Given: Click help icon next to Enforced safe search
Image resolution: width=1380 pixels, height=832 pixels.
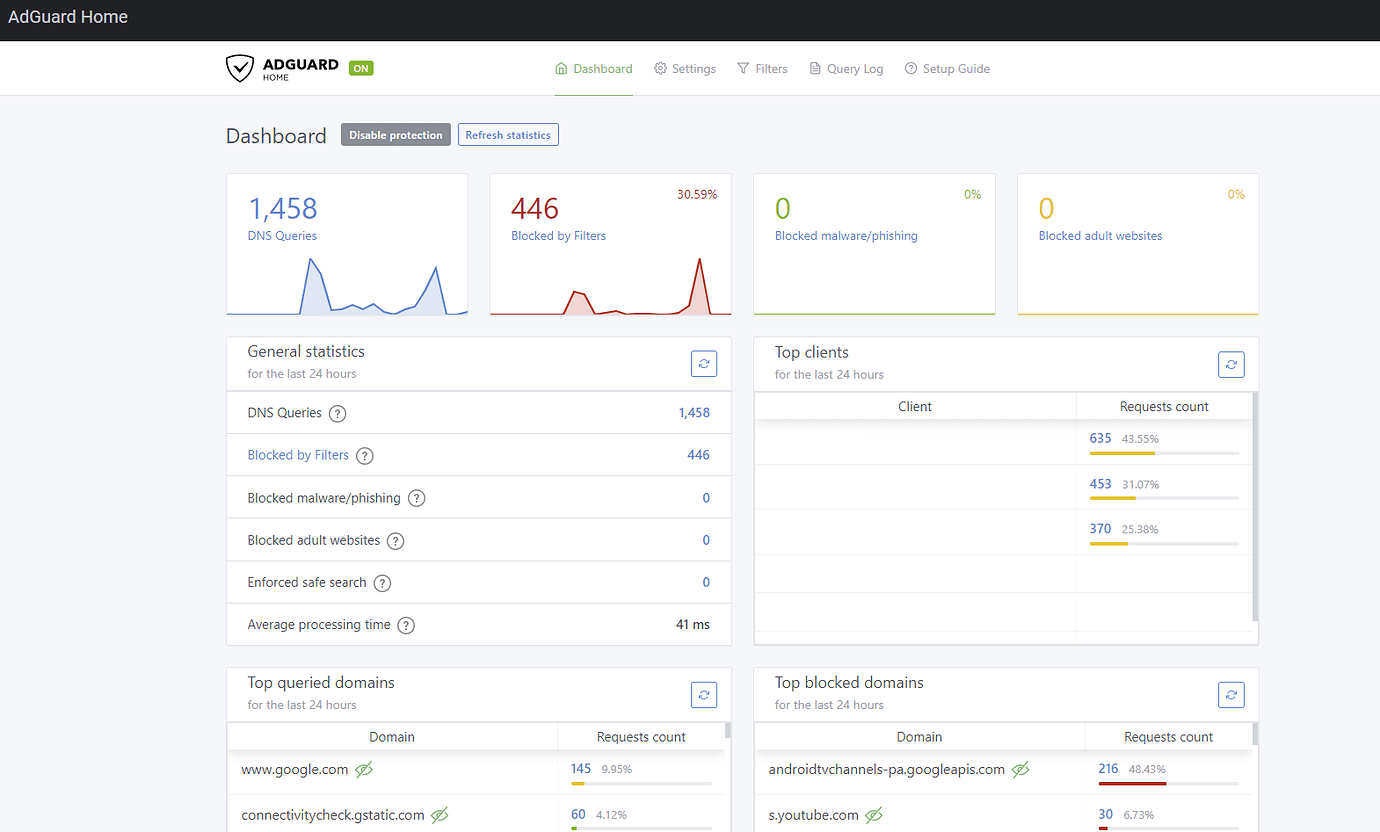Looking at the screenshot, I should point(382,583).
